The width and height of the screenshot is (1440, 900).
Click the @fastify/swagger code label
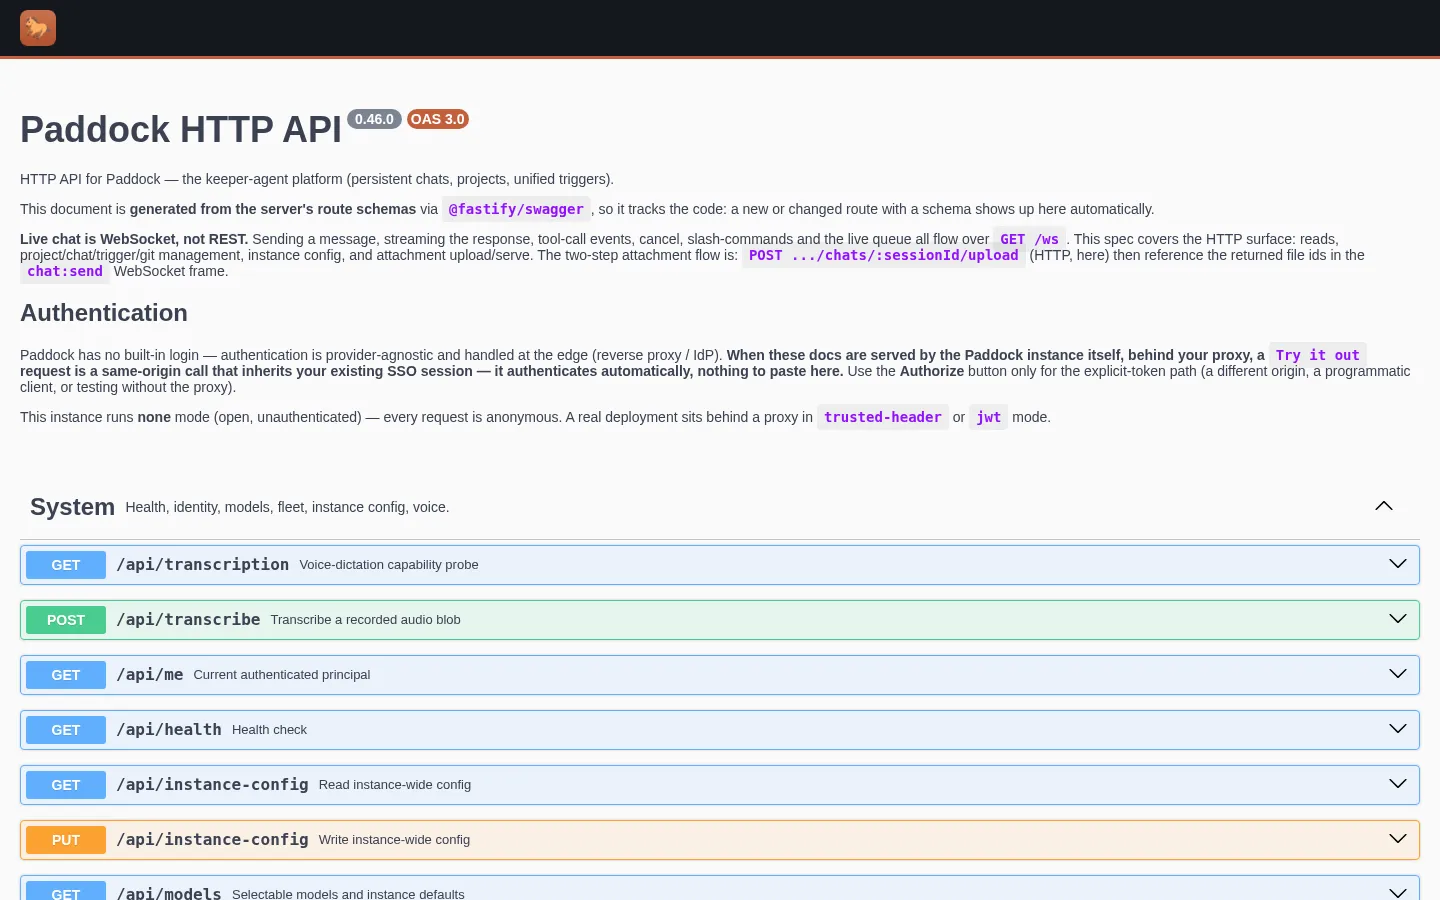[x=516, y=209]
